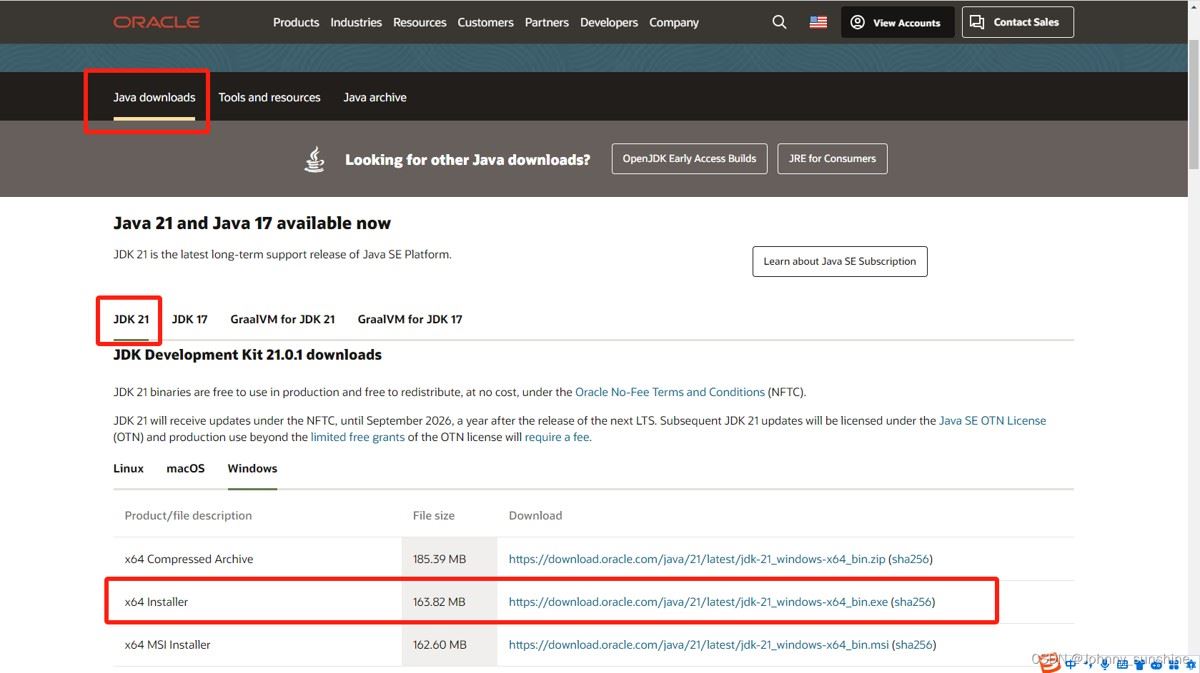
Task: Click the Oracle logo
Action: [156, 22]
